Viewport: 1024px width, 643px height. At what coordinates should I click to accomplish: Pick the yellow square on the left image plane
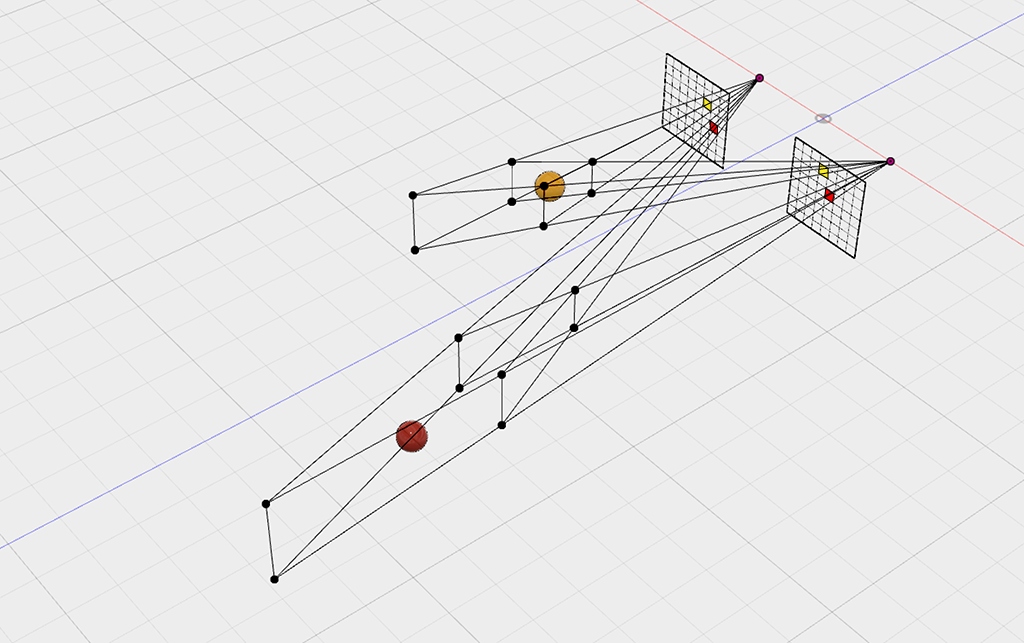707,104
